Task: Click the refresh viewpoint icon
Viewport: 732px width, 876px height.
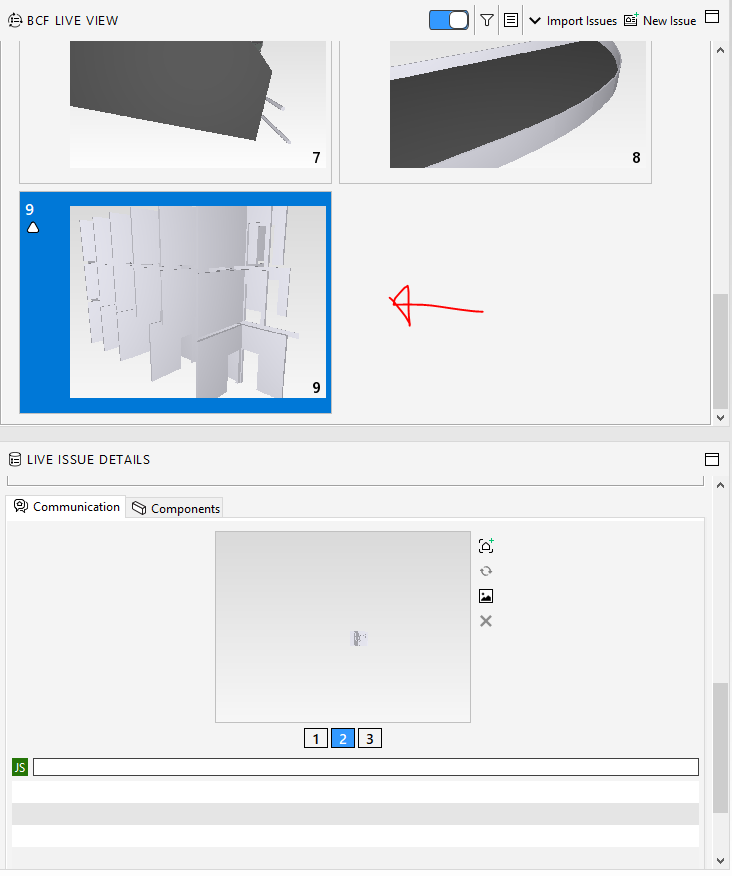Action: (486, 571)
